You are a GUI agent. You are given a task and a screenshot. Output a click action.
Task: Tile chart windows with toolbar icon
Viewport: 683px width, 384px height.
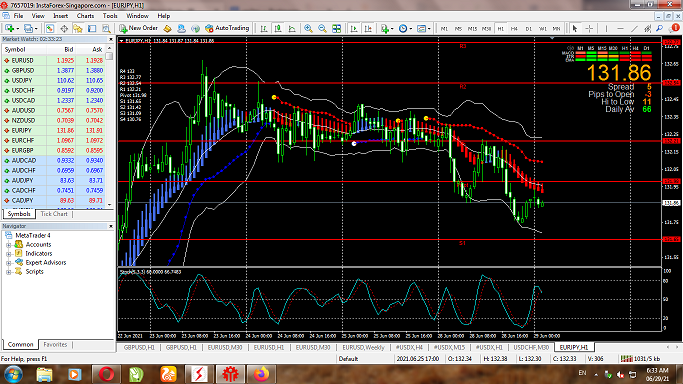pyautogui.click(x=336, y=28)
